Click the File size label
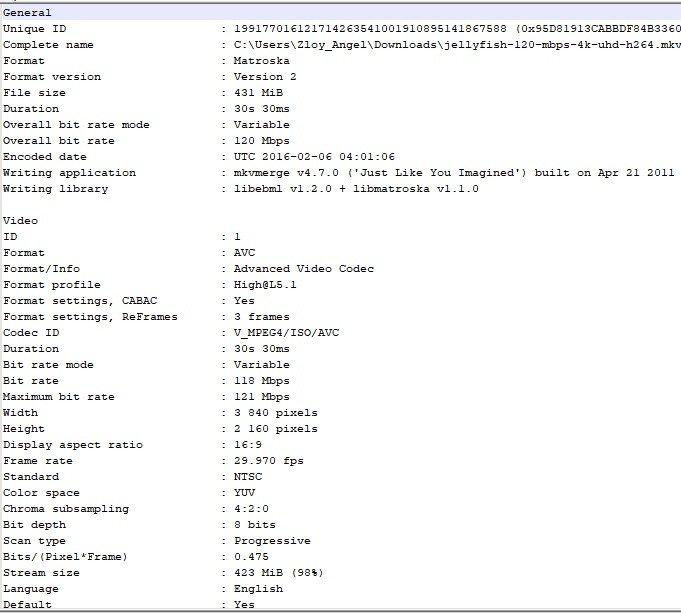The height and width of the screenshot is (613, 681). pos(34,93)
